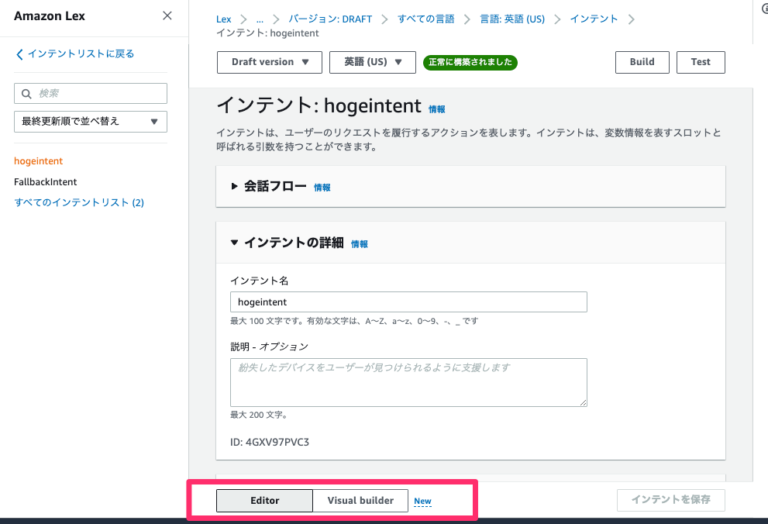Collapse the インテントの詳細 section

tap(234, 242)
